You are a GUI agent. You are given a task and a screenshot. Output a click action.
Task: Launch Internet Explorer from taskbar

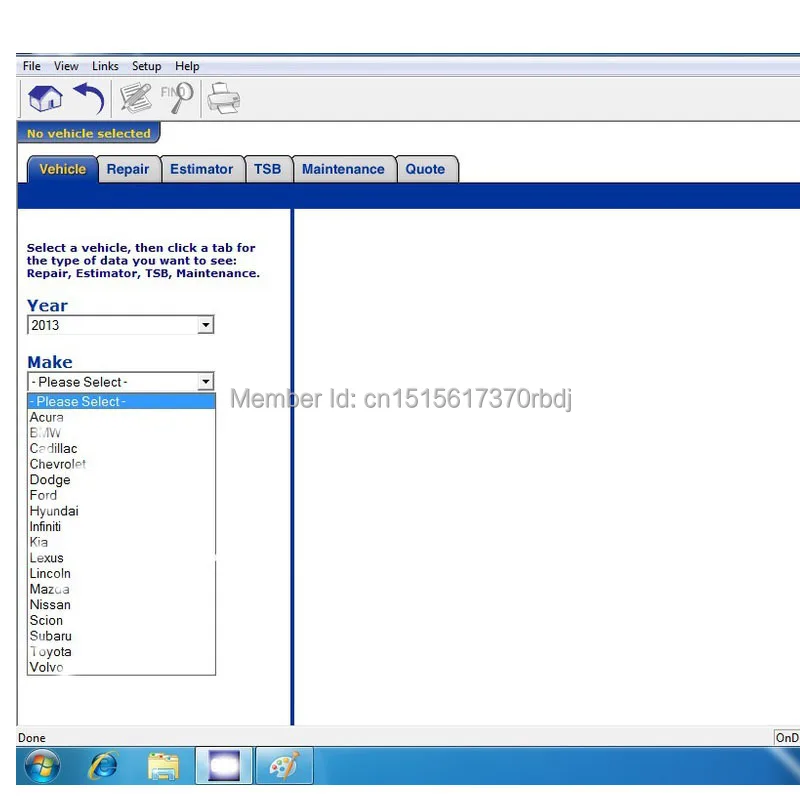point(103,765)
